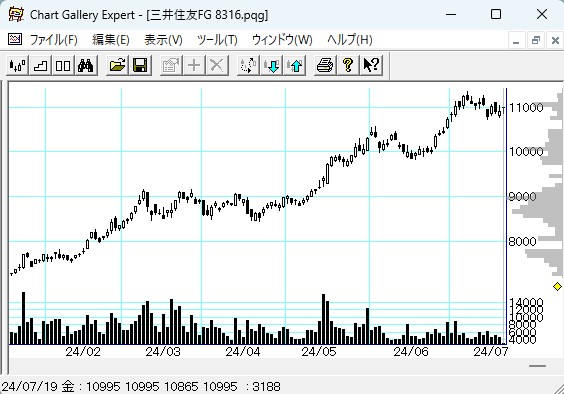The width and height of the screenshot is (564, 394).
Task: Click the 24/02 date axis label
Action: pos(83,352)
